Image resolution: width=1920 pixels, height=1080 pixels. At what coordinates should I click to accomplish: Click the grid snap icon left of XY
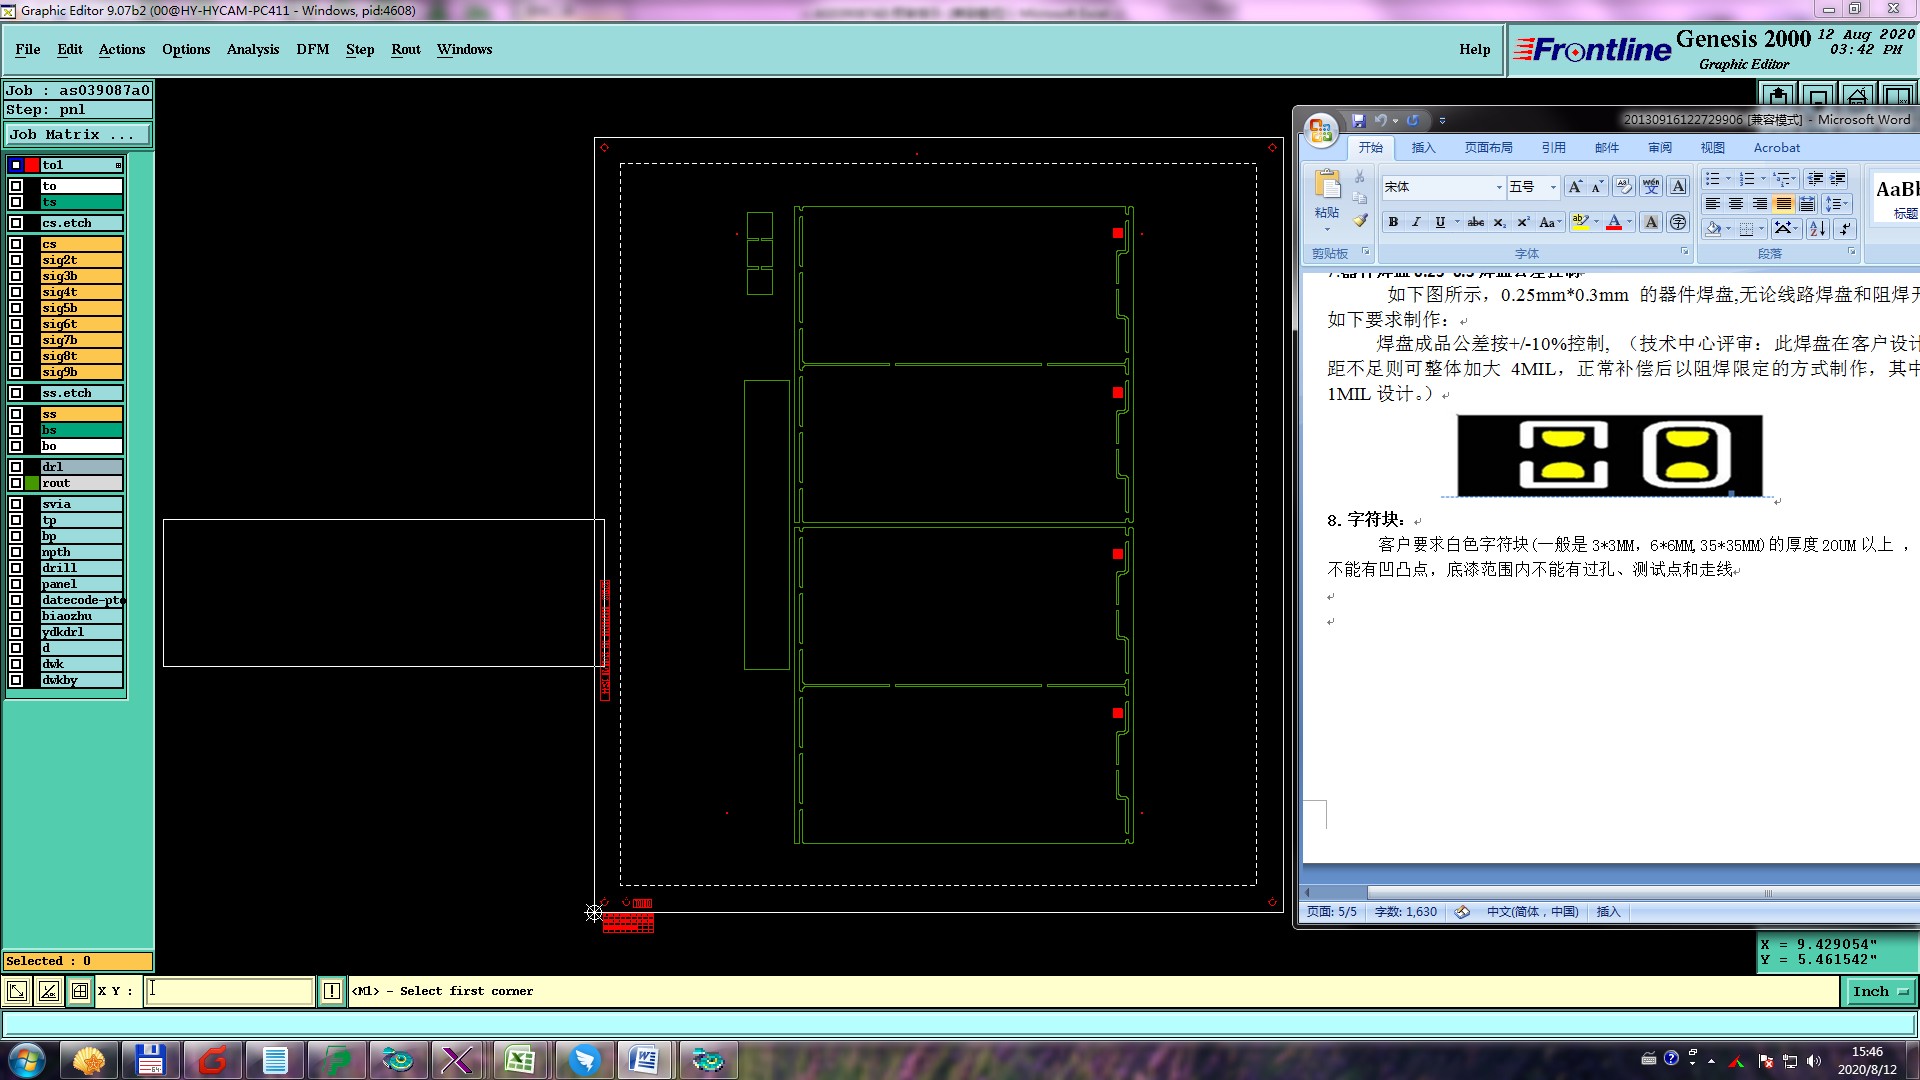[x=80, y=991]
